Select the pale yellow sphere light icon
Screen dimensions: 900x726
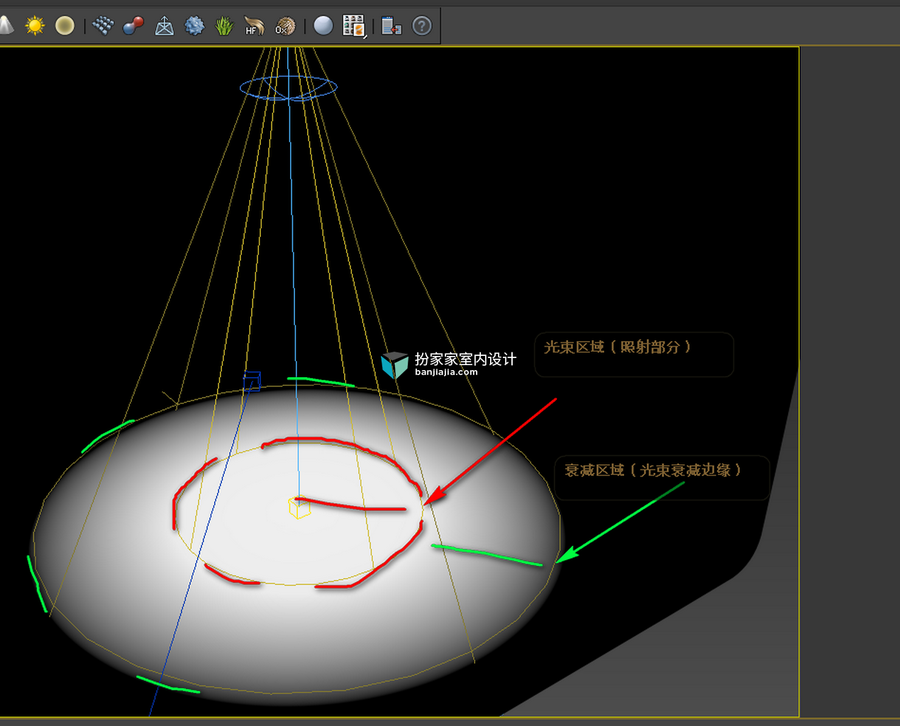[x=65, y=26]
